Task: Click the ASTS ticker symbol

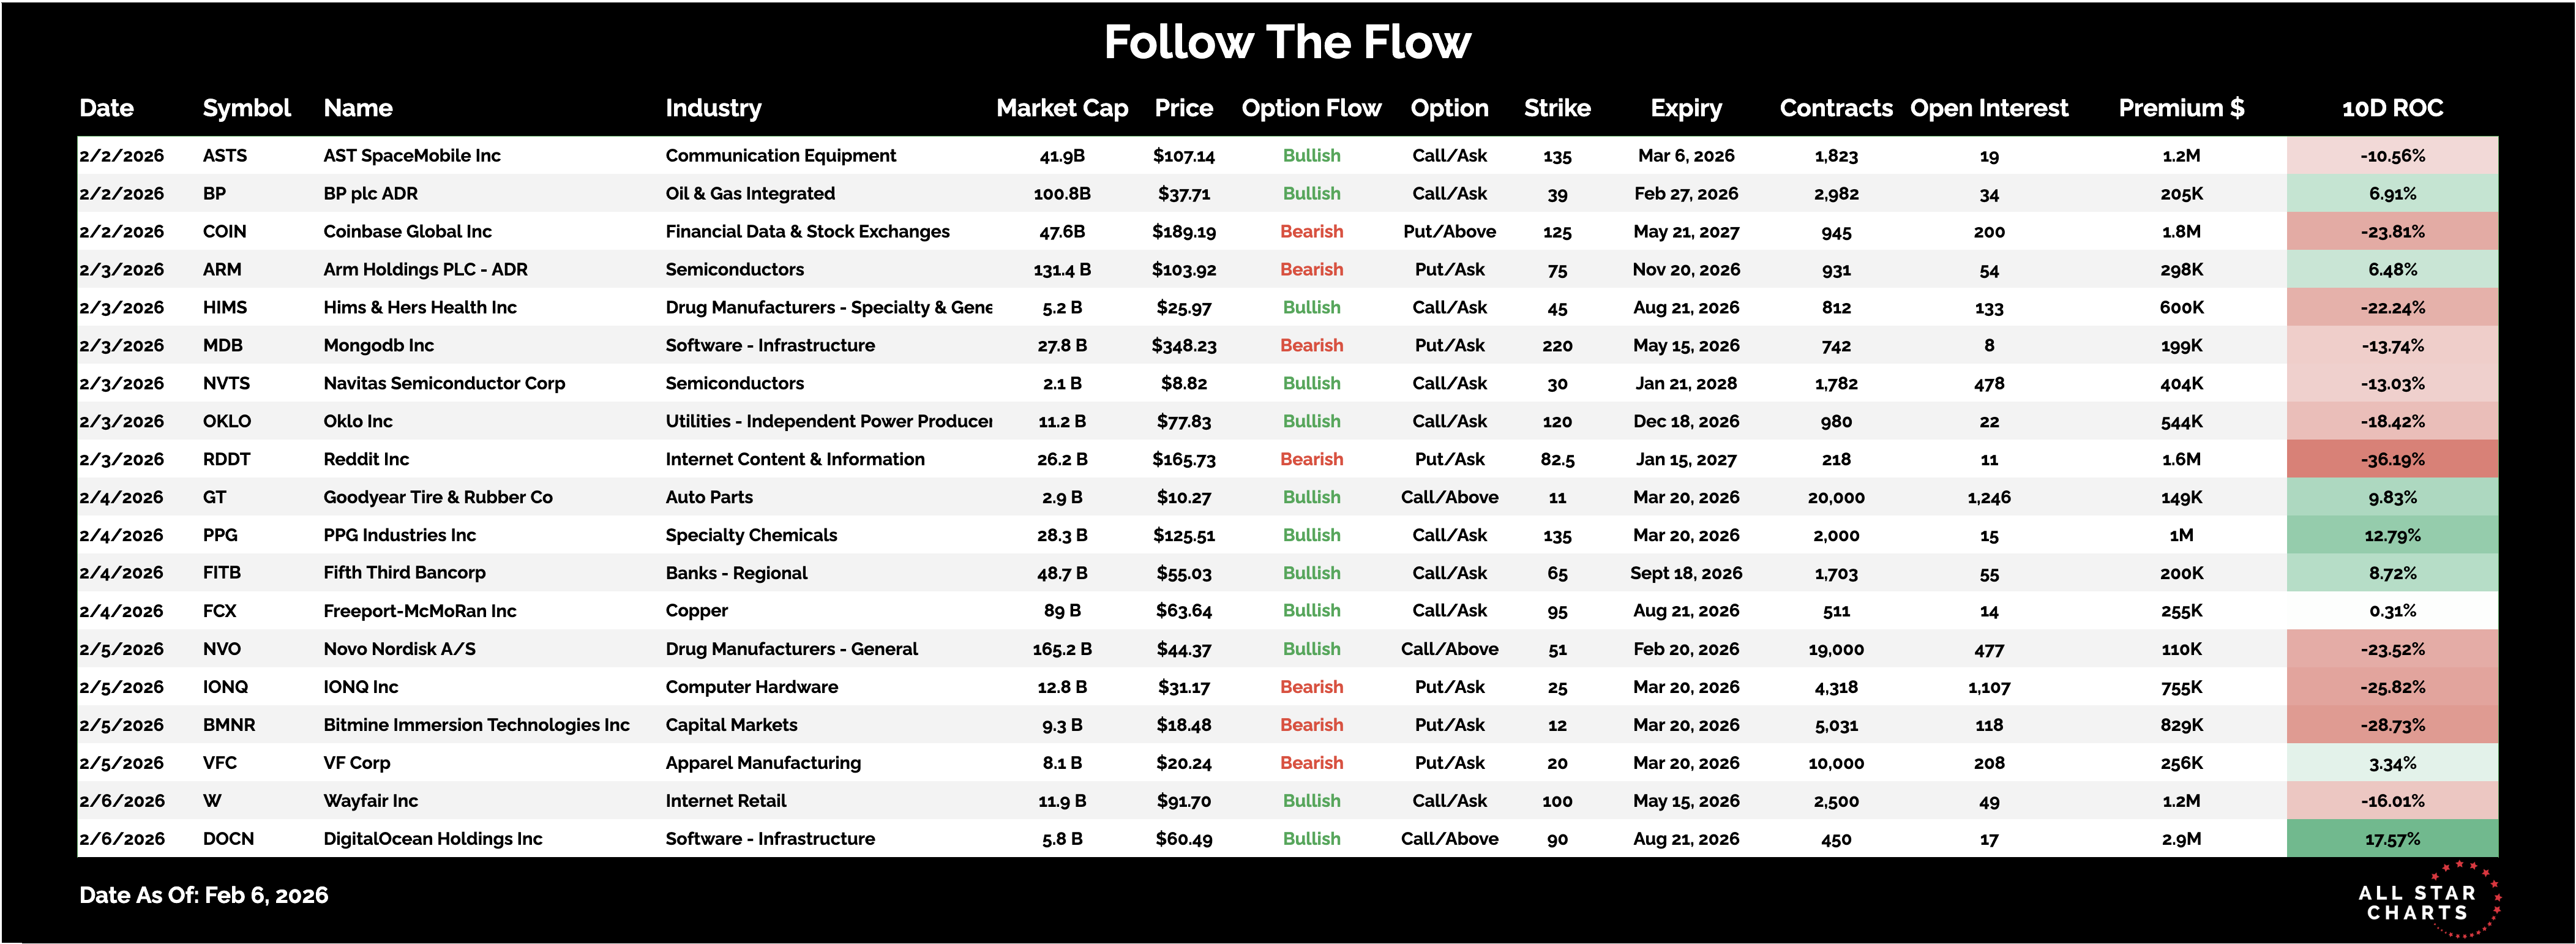Action: coord(224,156)
